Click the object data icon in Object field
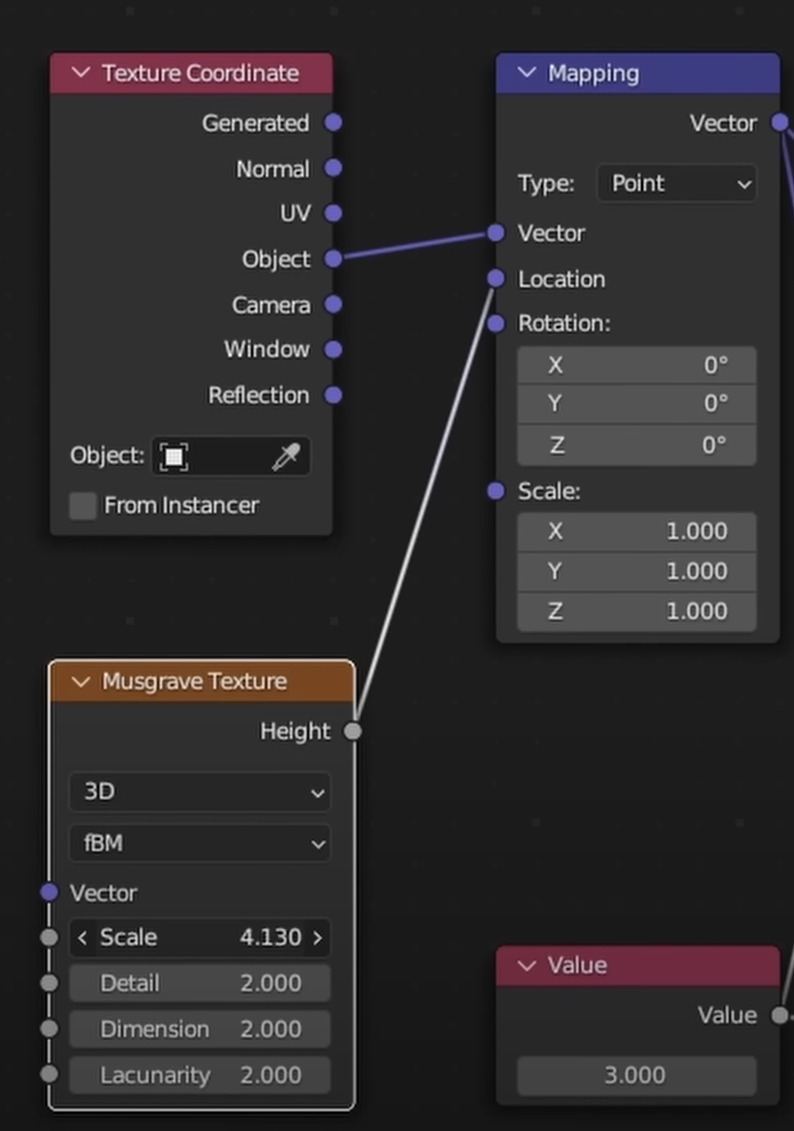Viewport: 794px width, 1131px height. 174,457
